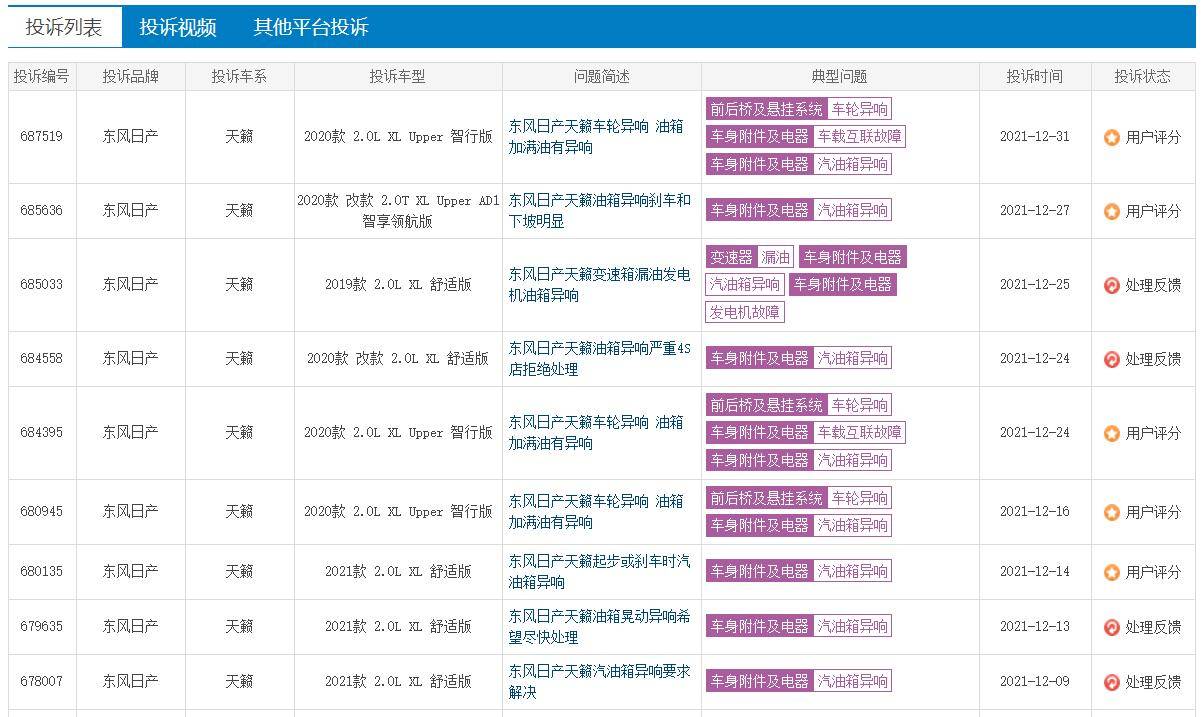
Task: Open the problem summary link for complaint 687519
Action: pos(596,137)
